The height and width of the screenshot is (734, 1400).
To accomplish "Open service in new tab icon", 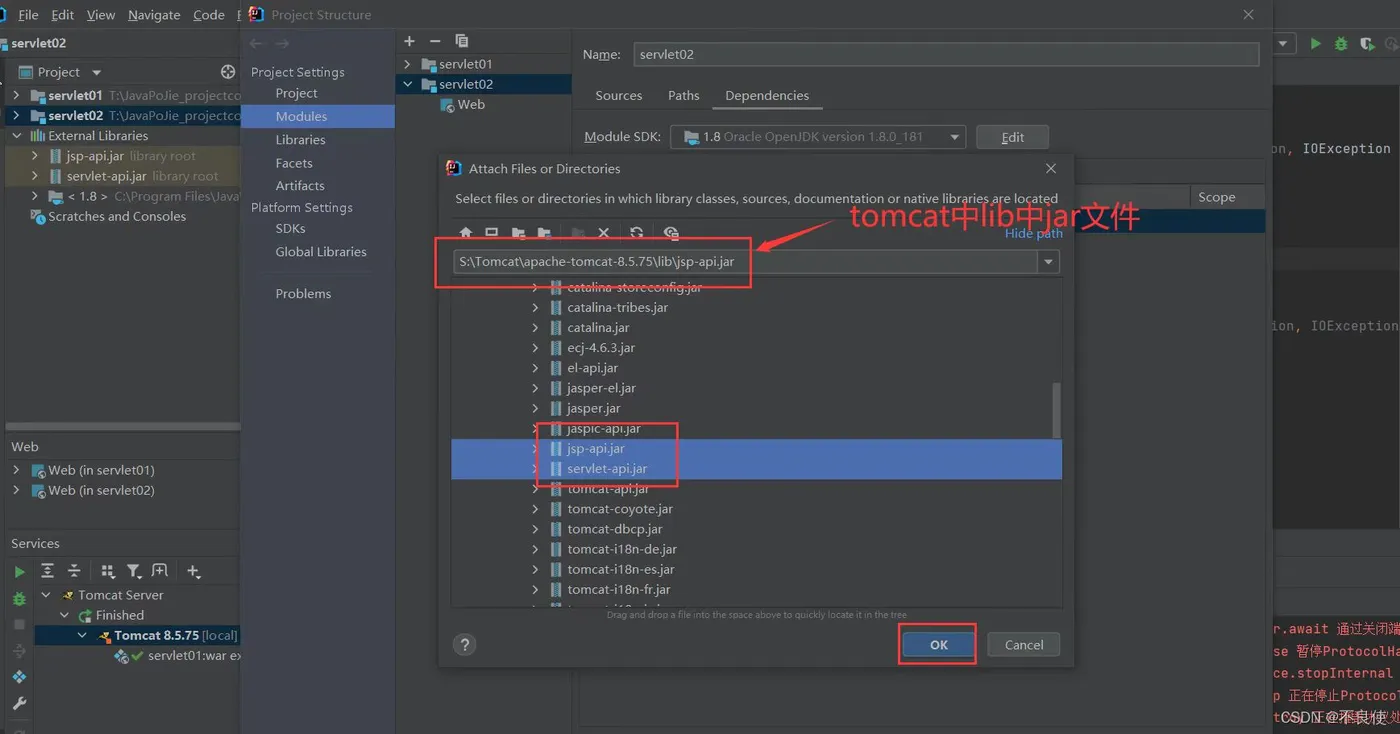I will click(x=159, y=571).
